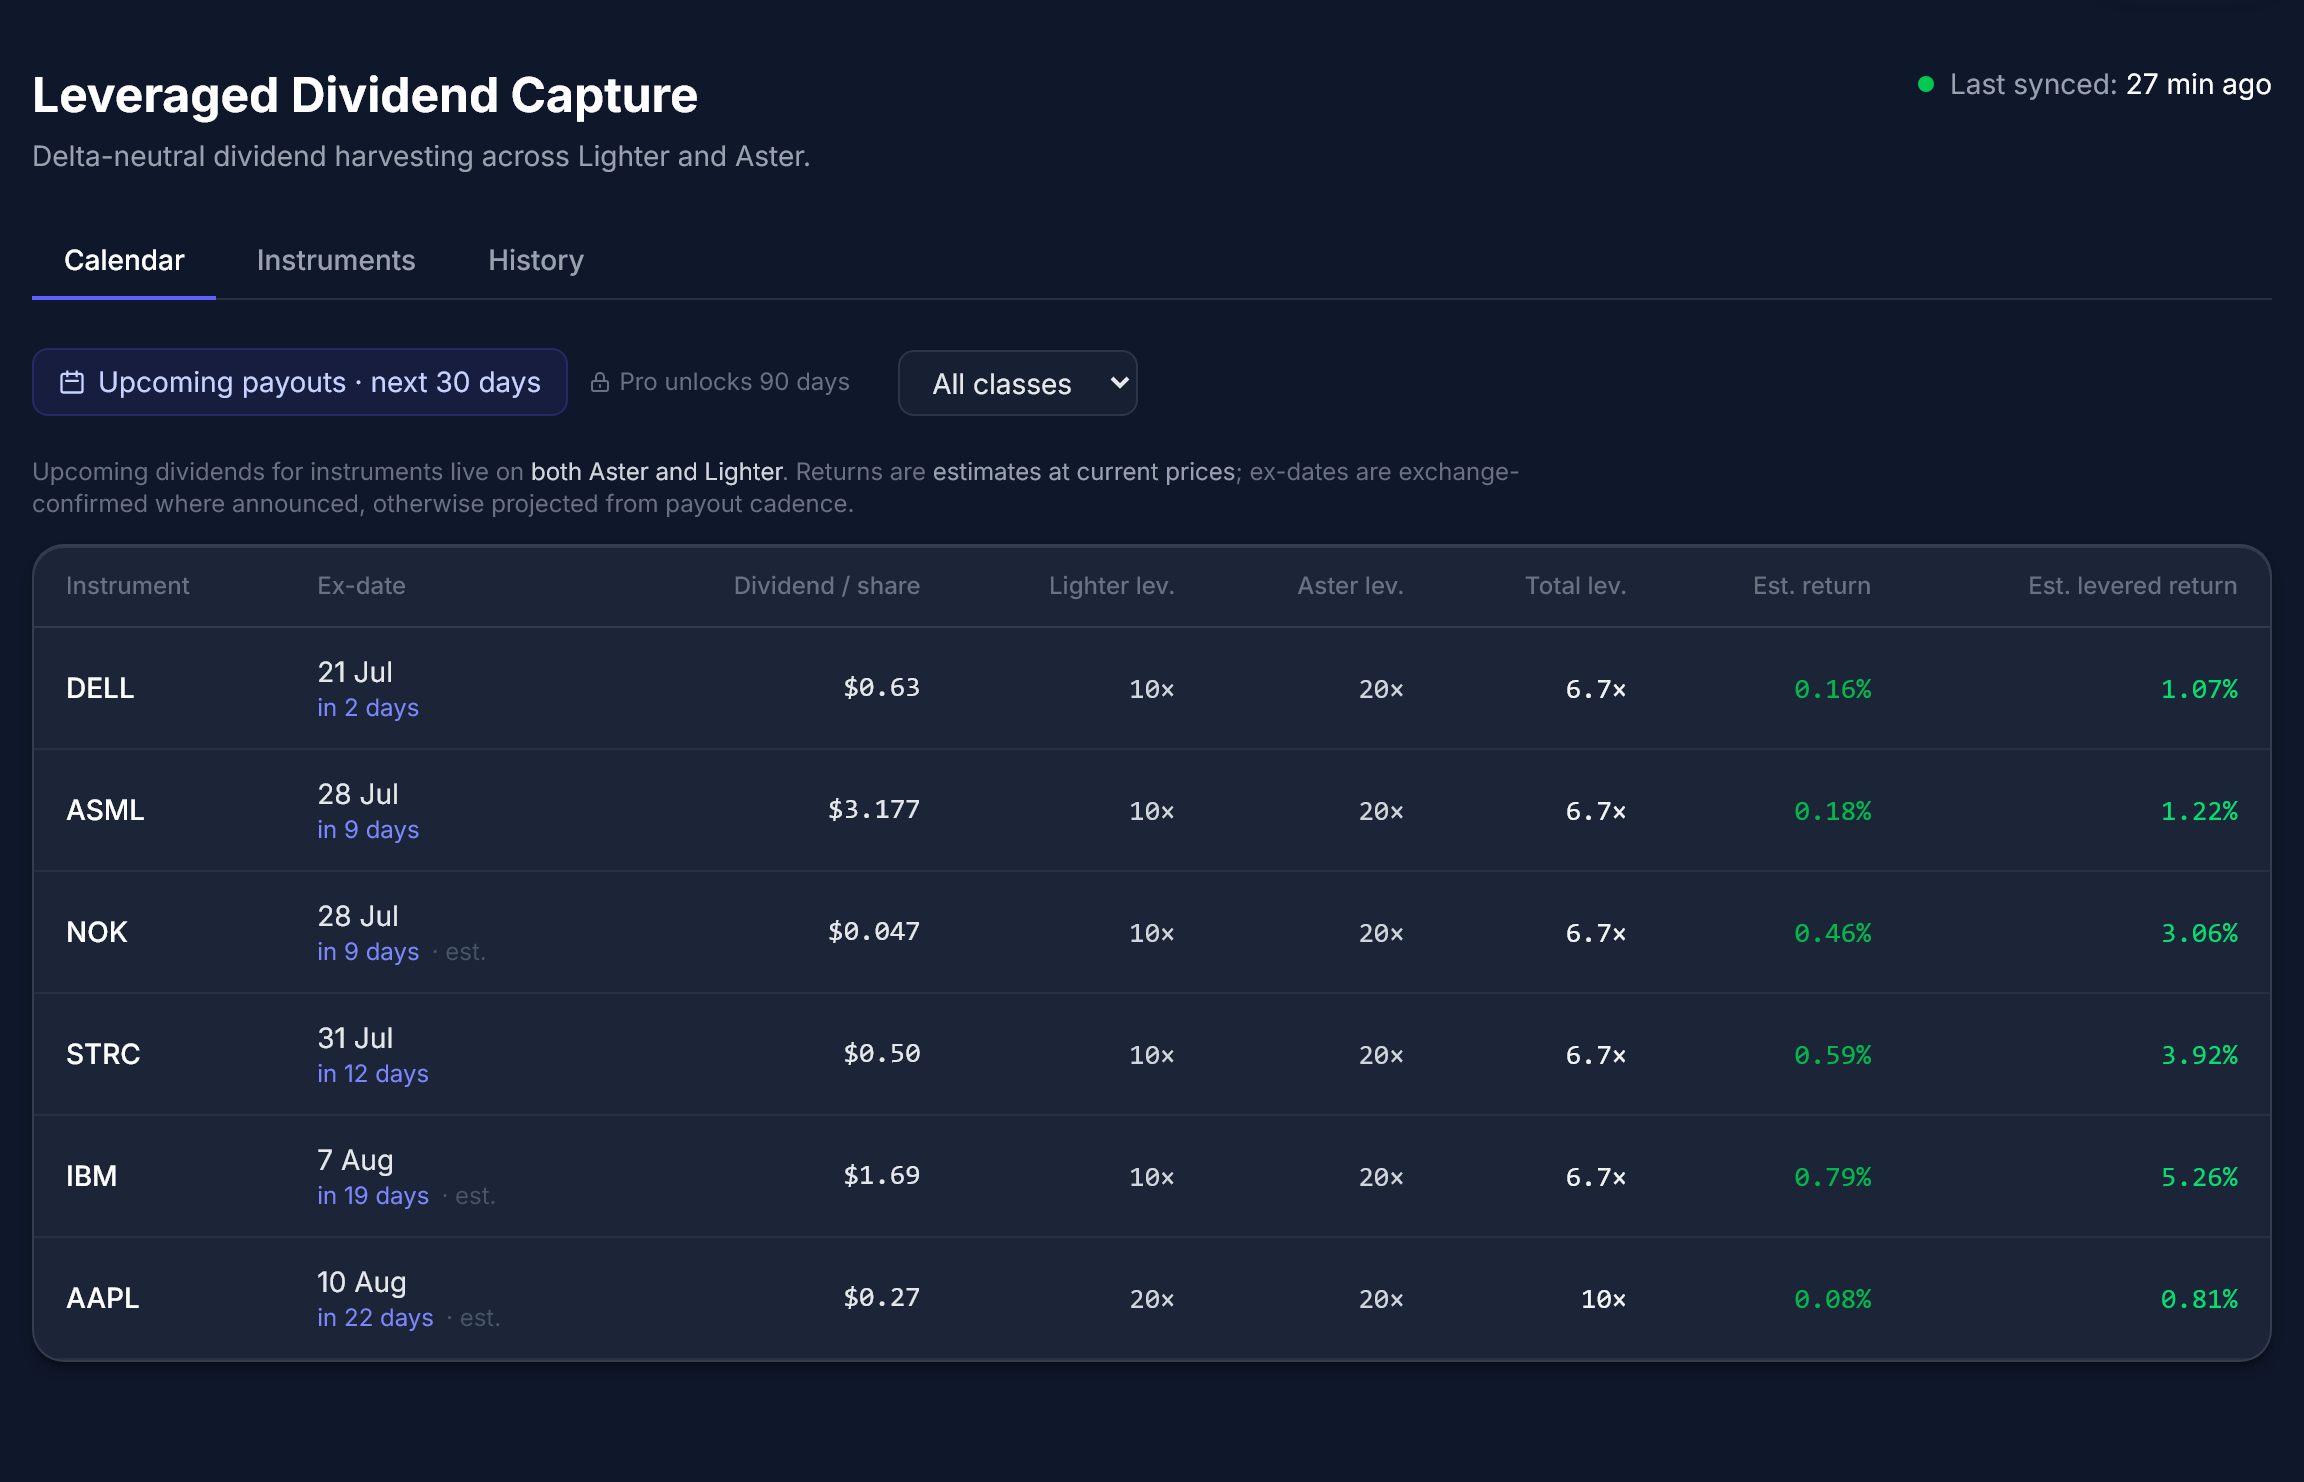2304x1482 pixels.
Task: Click Lighter lev. column header
Action: point(1111,586)
